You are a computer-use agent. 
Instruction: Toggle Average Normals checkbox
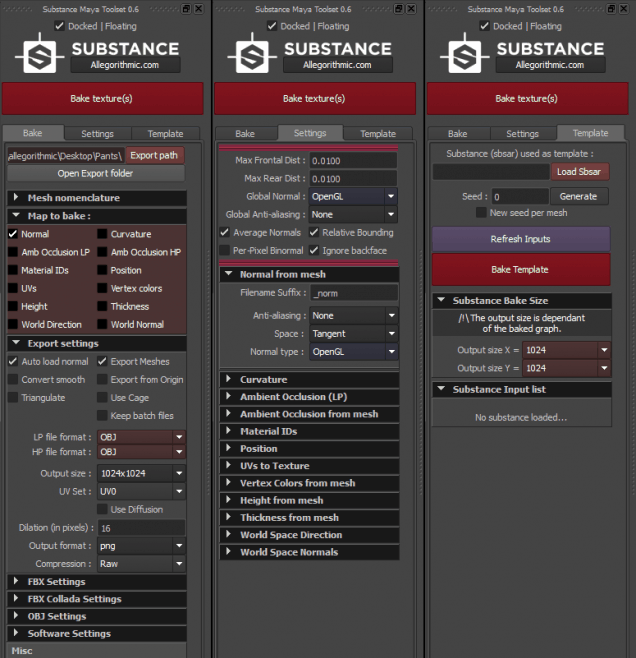pyautogui.click(x=224, y=232)
